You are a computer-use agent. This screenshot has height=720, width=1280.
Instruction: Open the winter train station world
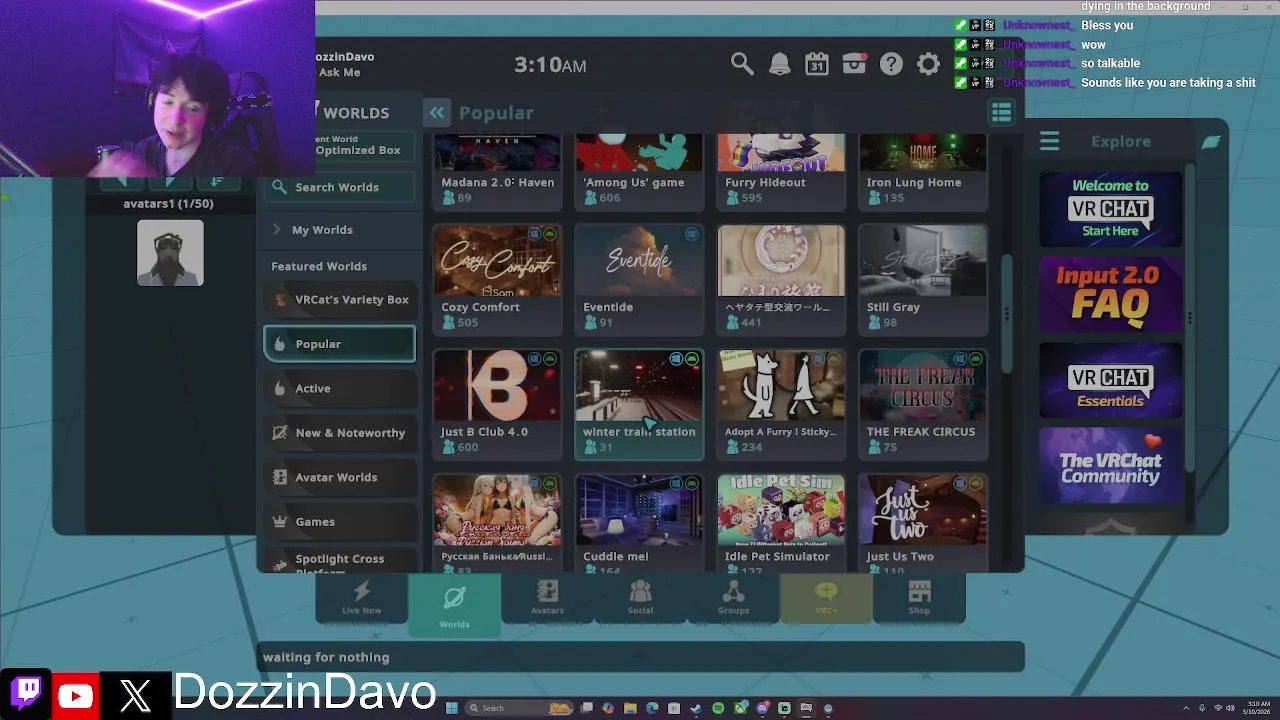pyautogui.click(x=639, y=404)
